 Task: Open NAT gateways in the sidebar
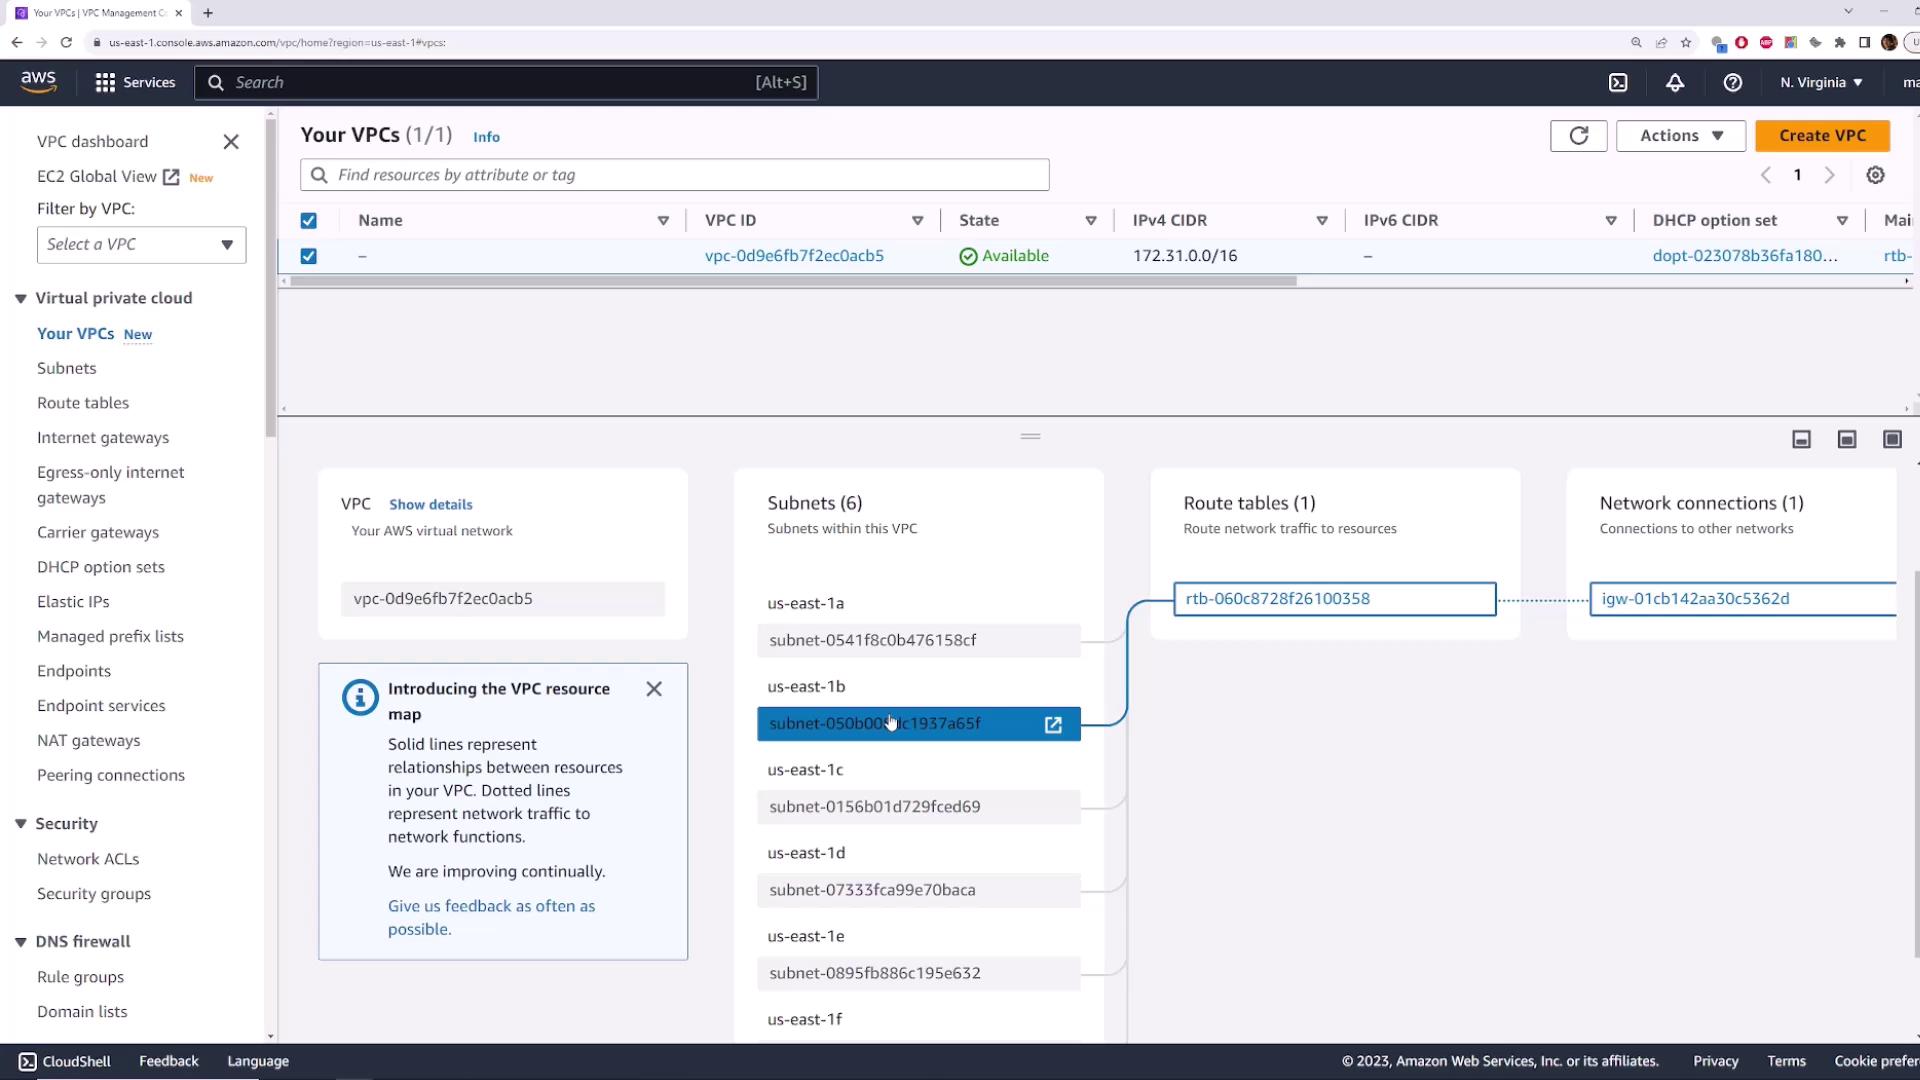point(89,741)
